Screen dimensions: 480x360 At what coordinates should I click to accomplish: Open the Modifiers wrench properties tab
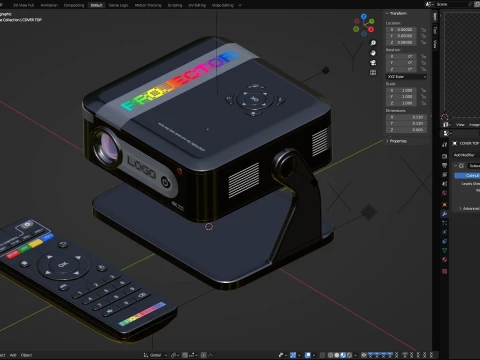pos(444,214)
